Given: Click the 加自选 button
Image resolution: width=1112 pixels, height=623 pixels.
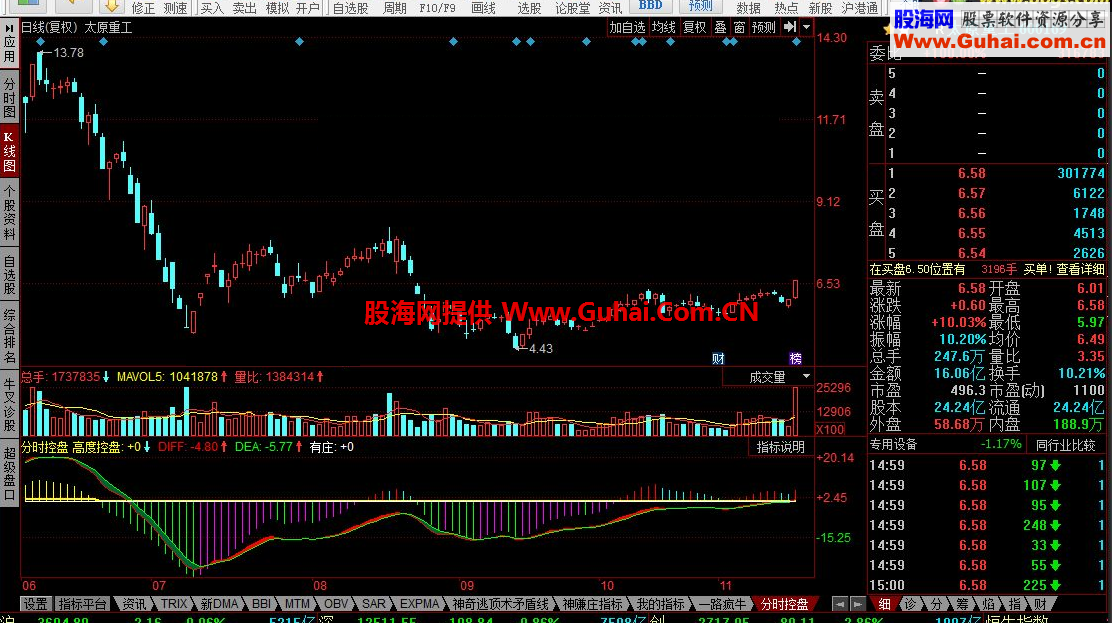Looking at the screenshot, I should pyautogui.click(x=627, y=27).
